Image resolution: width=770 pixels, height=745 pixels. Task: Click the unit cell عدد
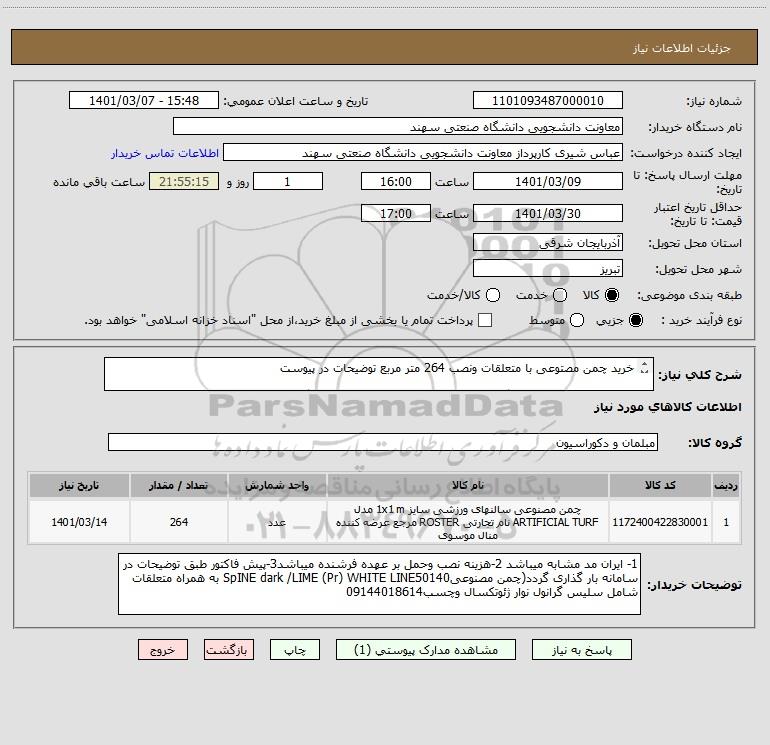coord(277,522)
